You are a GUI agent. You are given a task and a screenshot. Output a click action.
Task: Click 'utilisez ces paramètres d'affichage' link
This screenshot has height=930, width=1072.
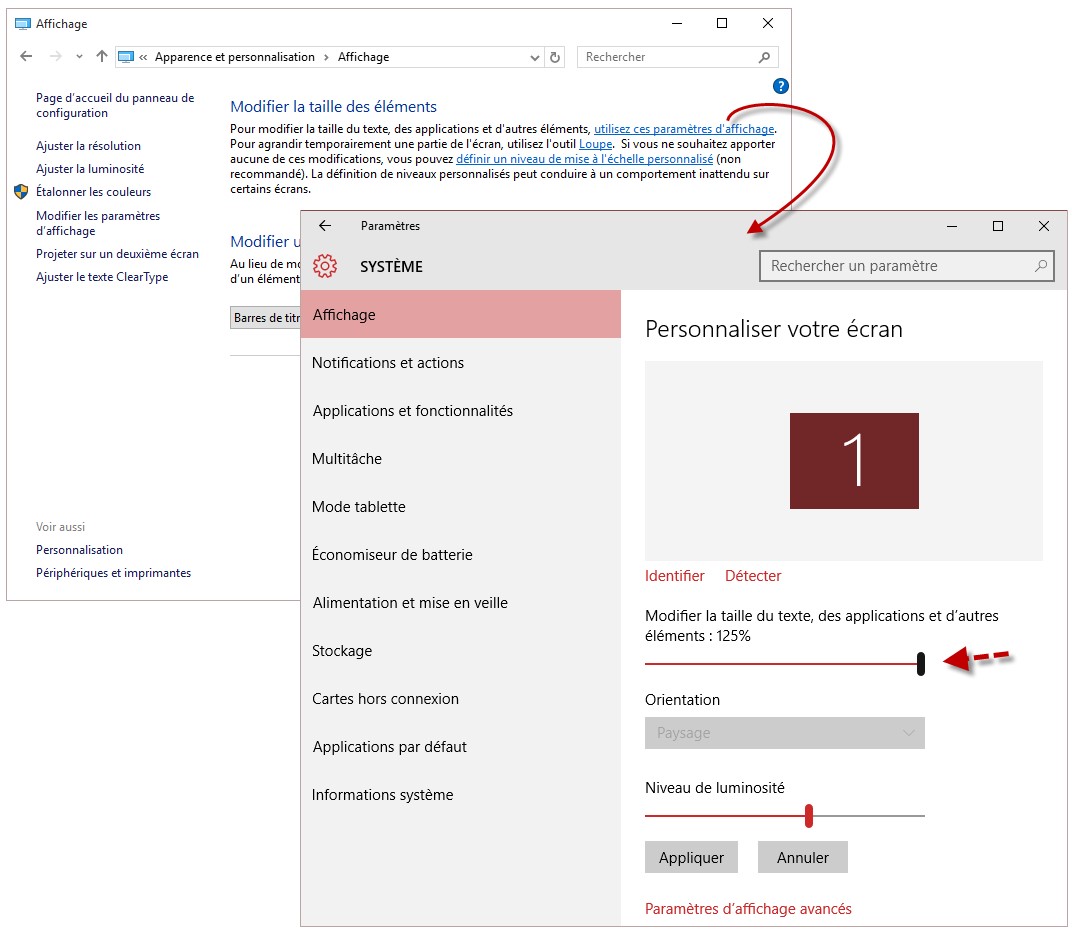click(x=684, y=129)
